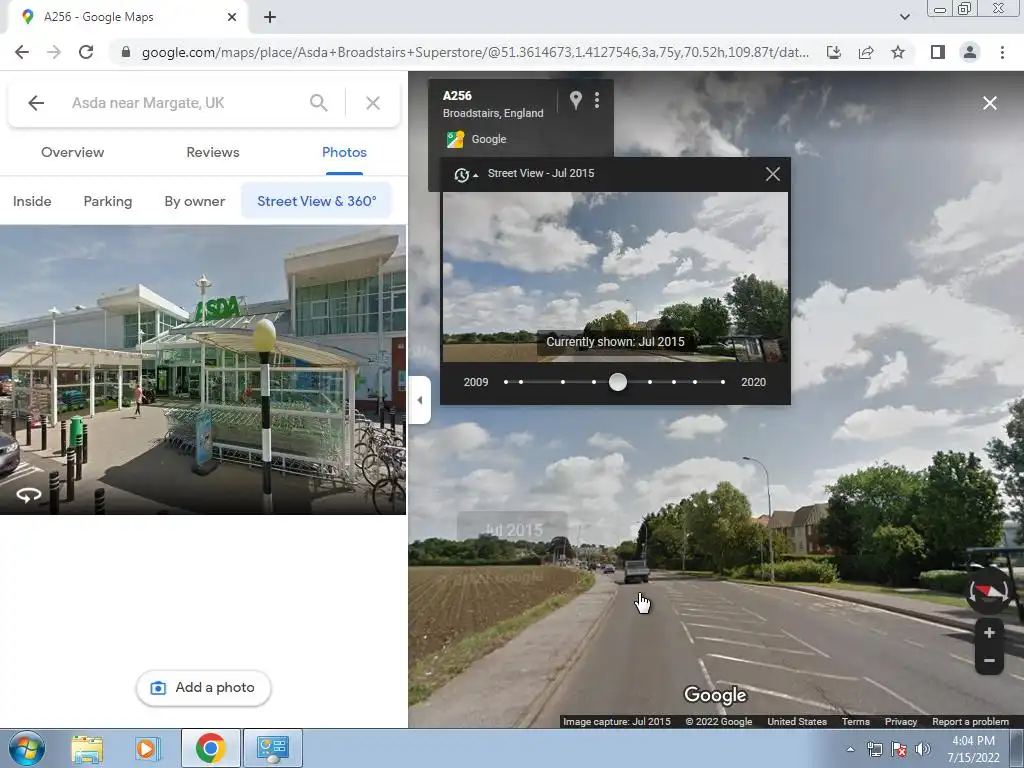Select the first timeline dot near 2009

pos(506,382)
